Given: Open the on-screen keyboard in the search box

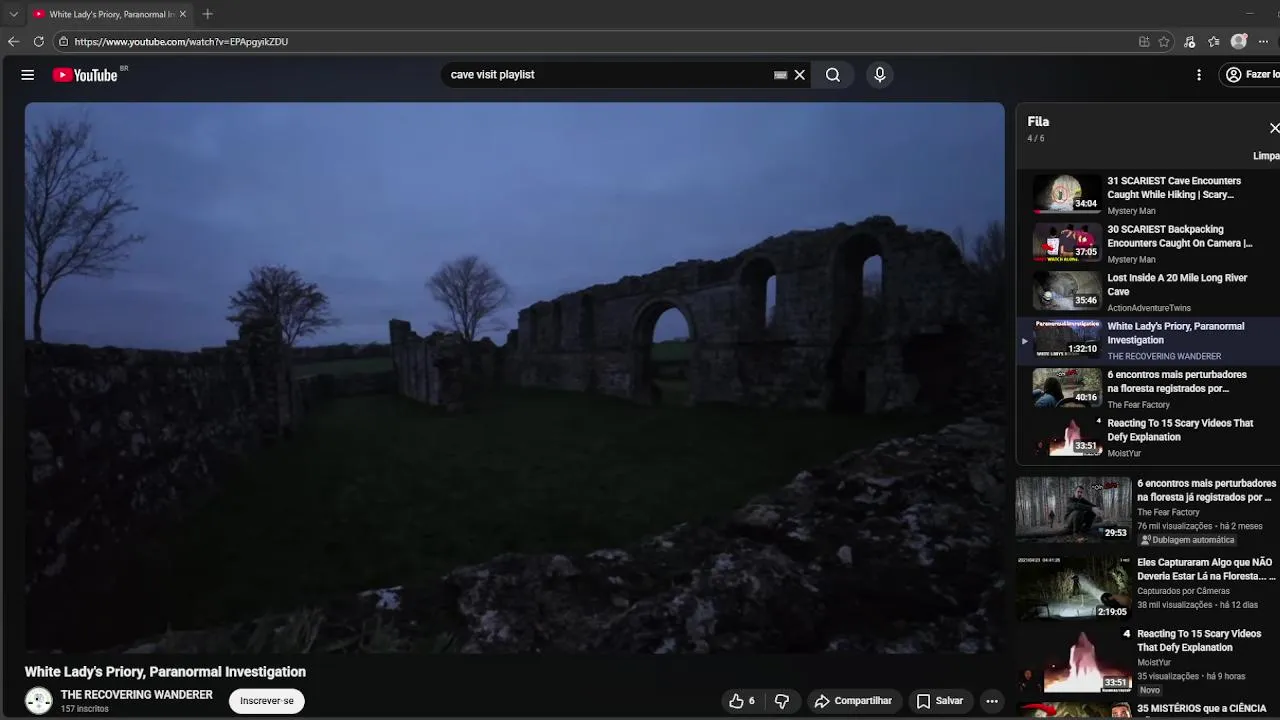Looking at the screenshot, I should (x=780, y=75).
